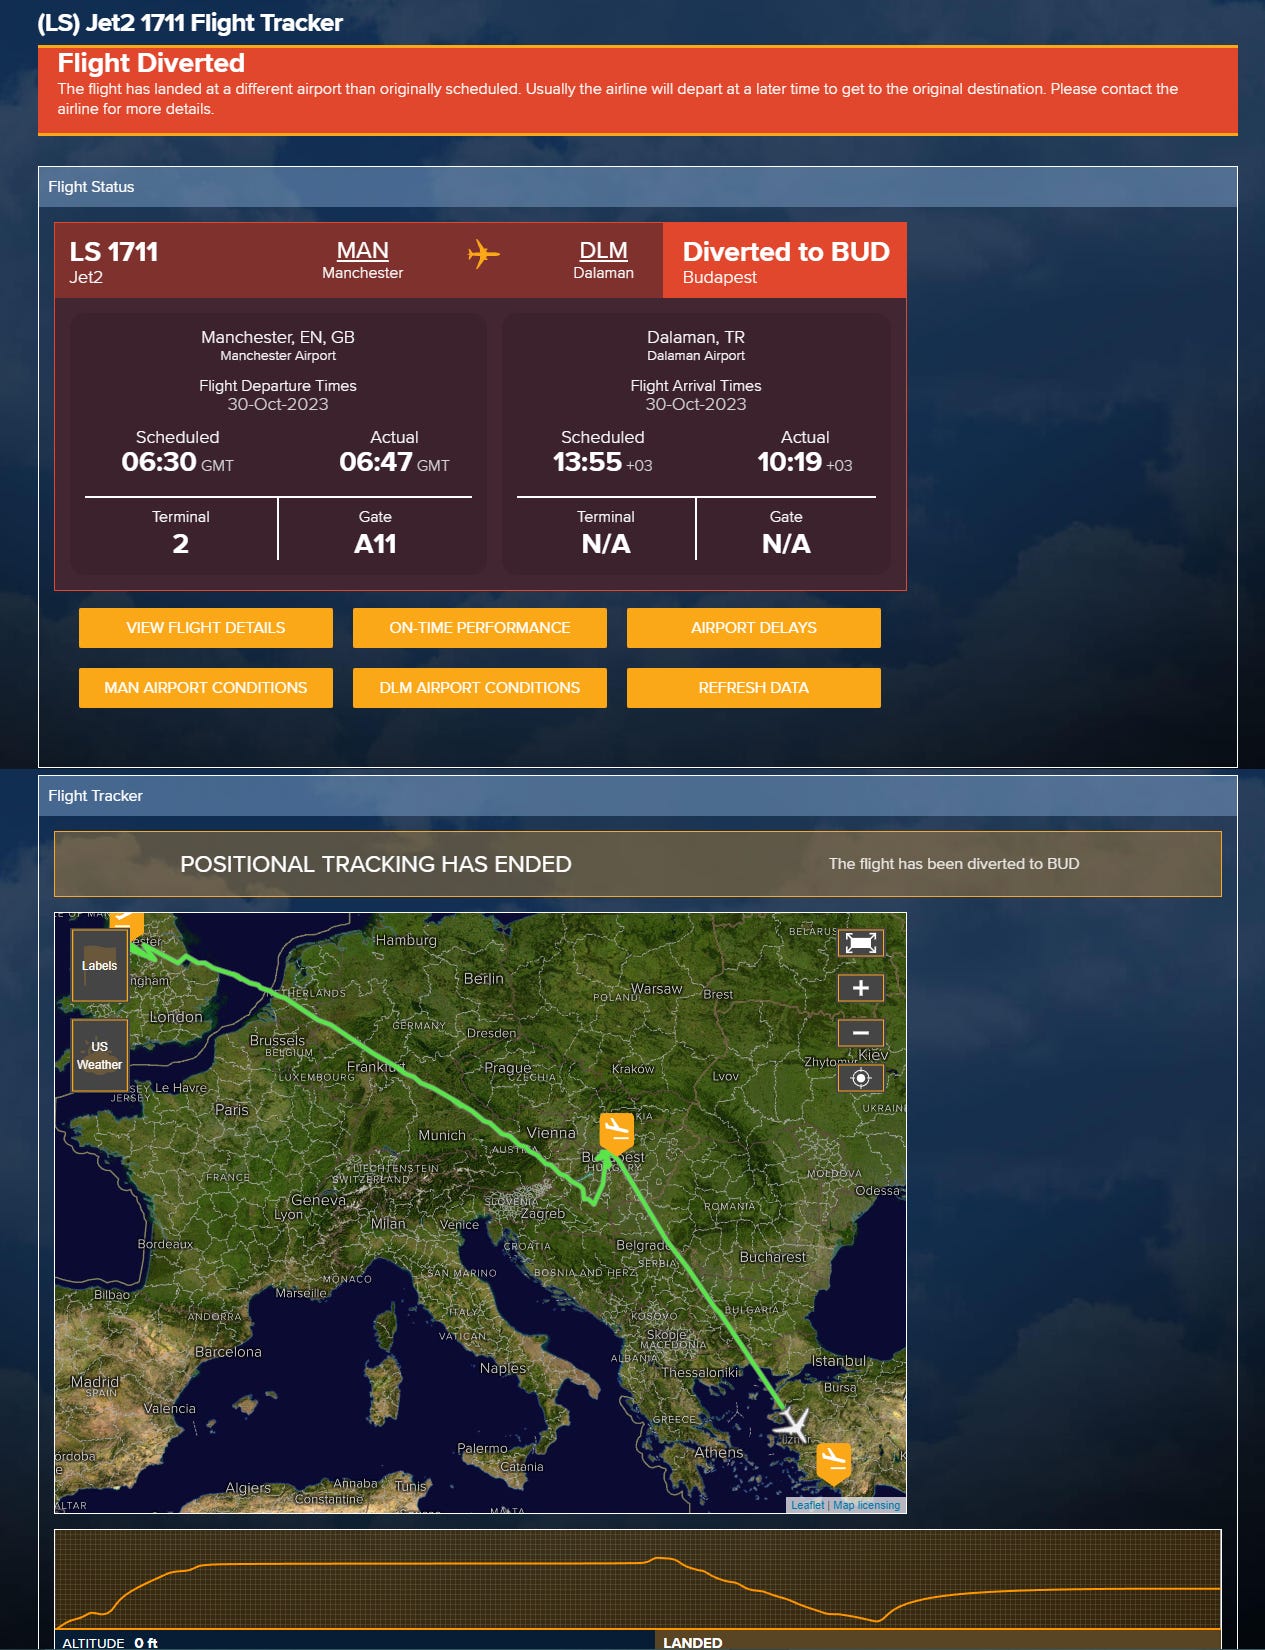Click the orange airplane icon between MAN and DLM

click(483, 254)
